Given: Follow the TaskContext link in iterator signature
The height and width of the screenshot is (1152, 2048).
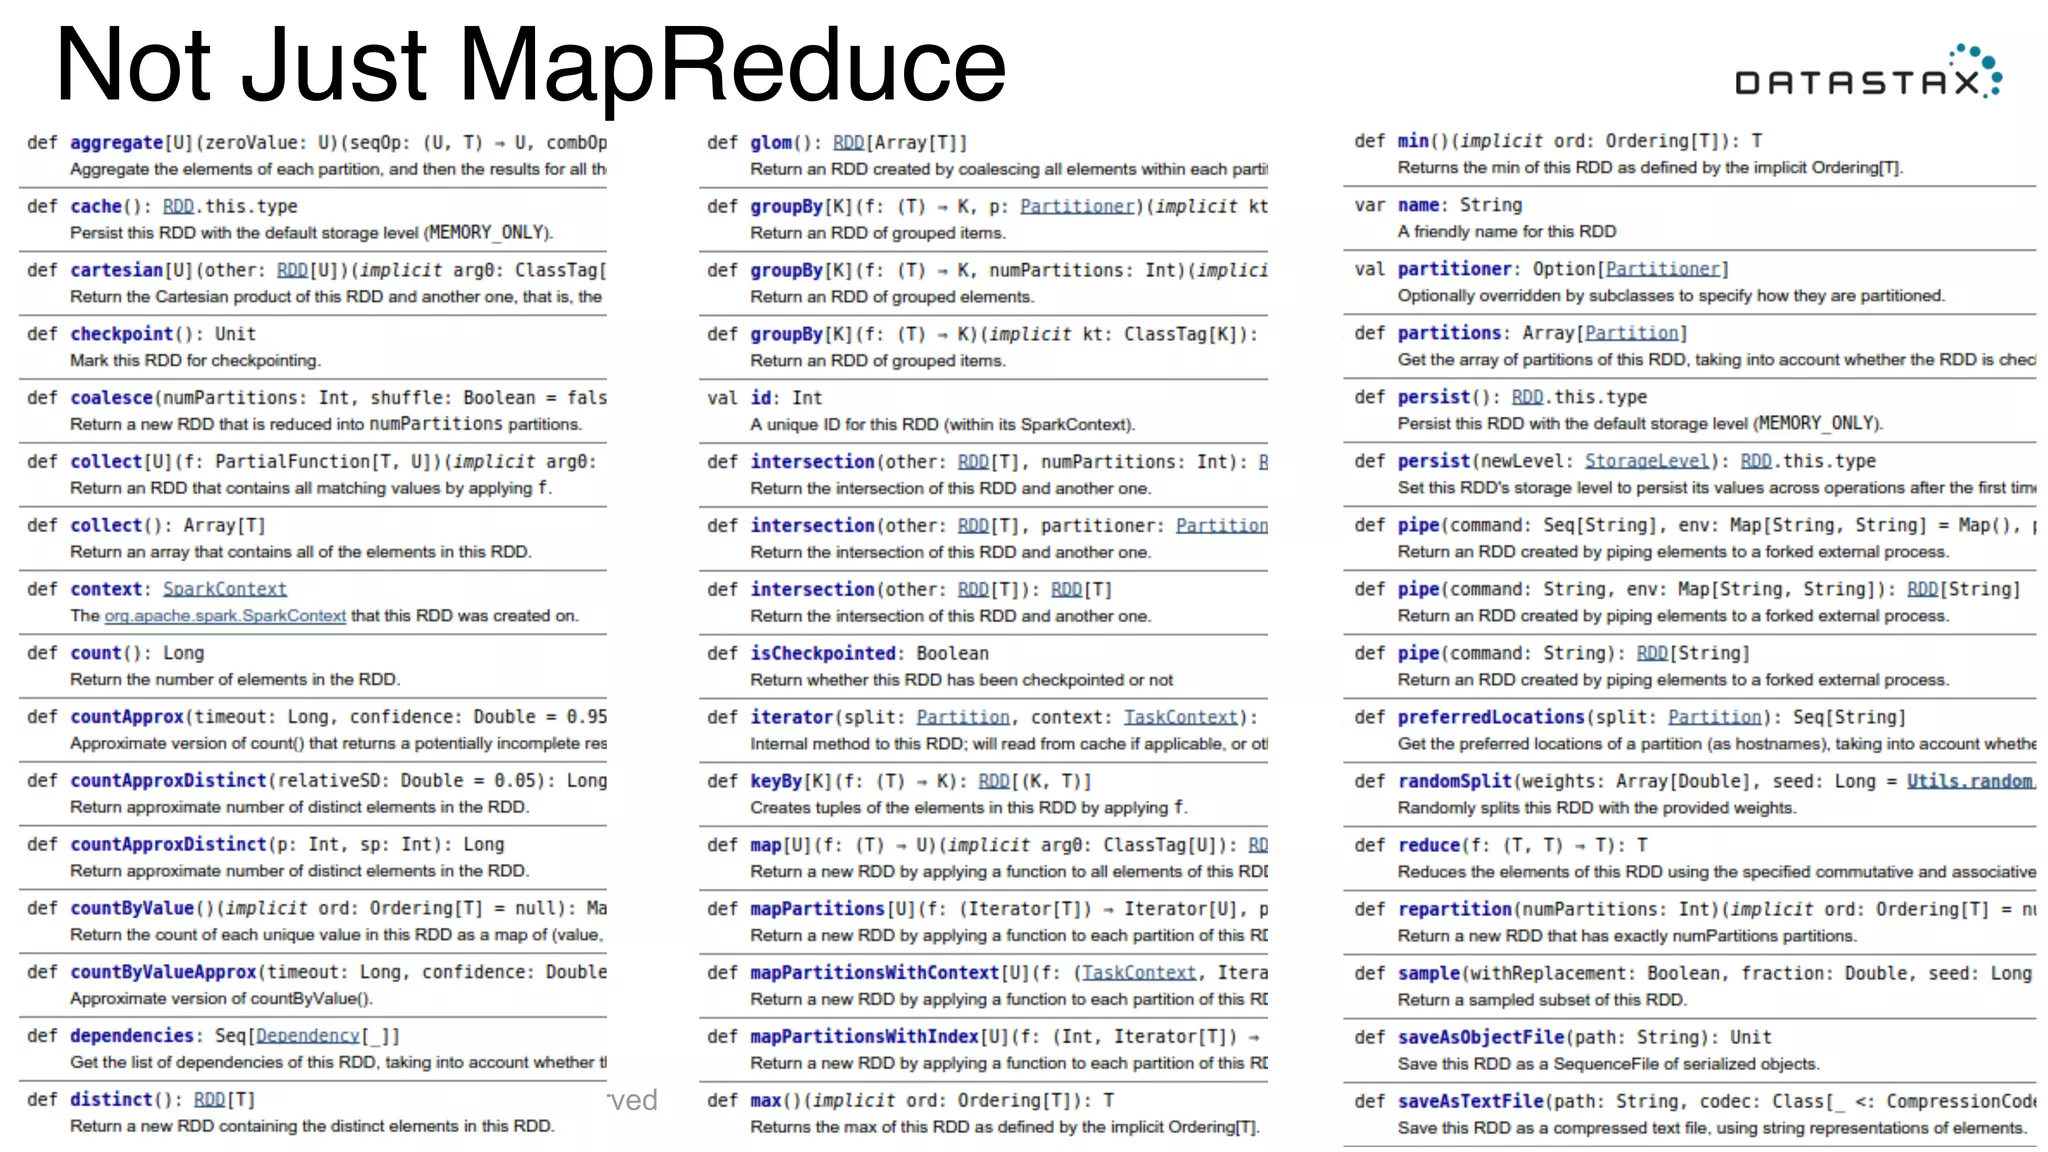Looking at the screenshot, I should pyautogui.click(x=1181, y=717).
